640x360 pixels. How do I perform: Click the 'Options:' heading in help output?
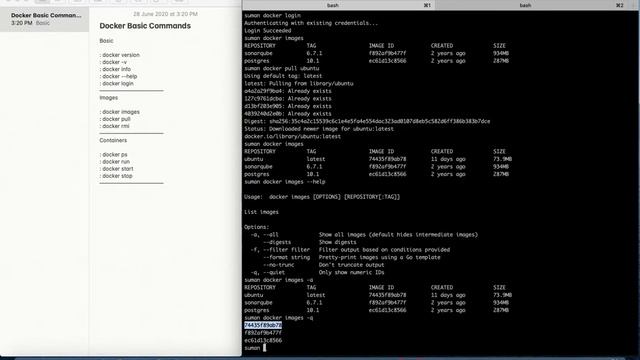tap(257, 227)
